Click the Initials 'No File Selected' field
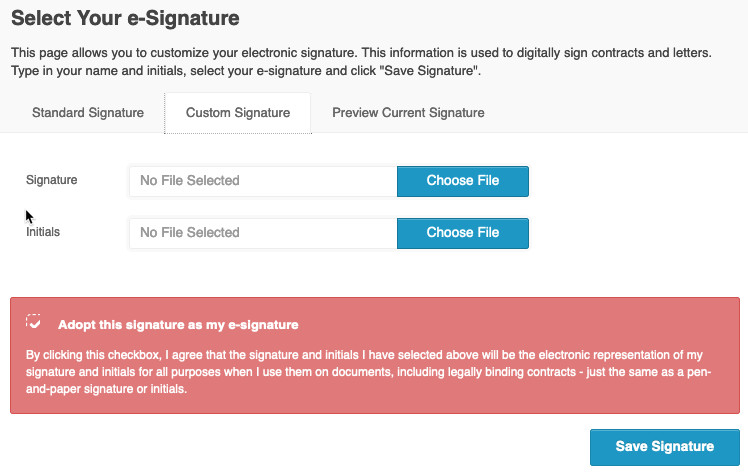 (x=263, y=233)
